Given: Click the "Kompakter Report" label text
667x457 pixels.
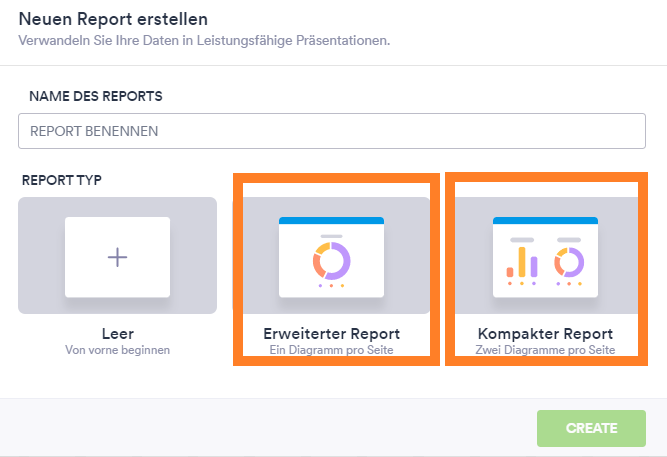Looking at the screenshot, I should click(x=545, y=333).
